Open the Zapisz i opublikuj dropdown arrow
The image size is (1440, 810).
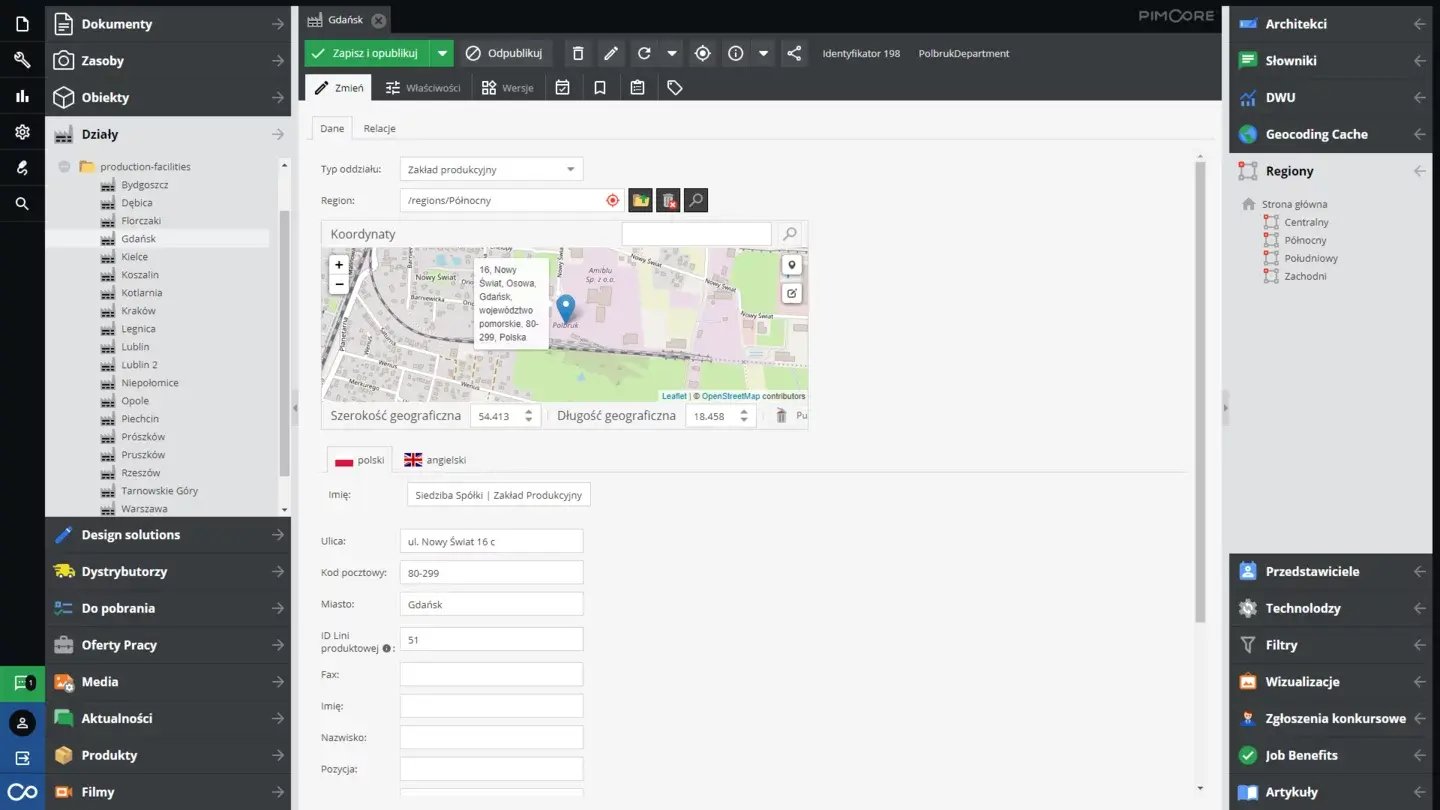442,53
